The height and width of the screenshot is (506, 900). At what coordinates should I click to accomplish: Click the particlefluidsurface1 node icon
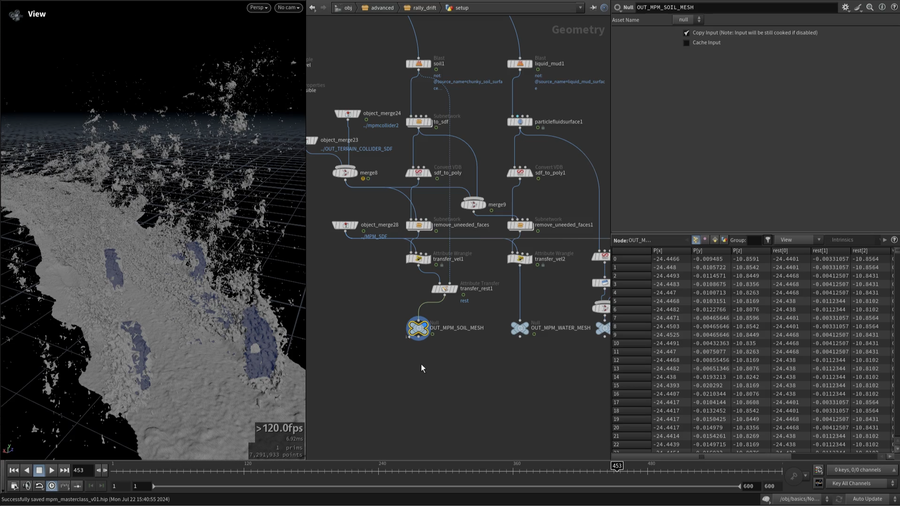click(519, 122)
